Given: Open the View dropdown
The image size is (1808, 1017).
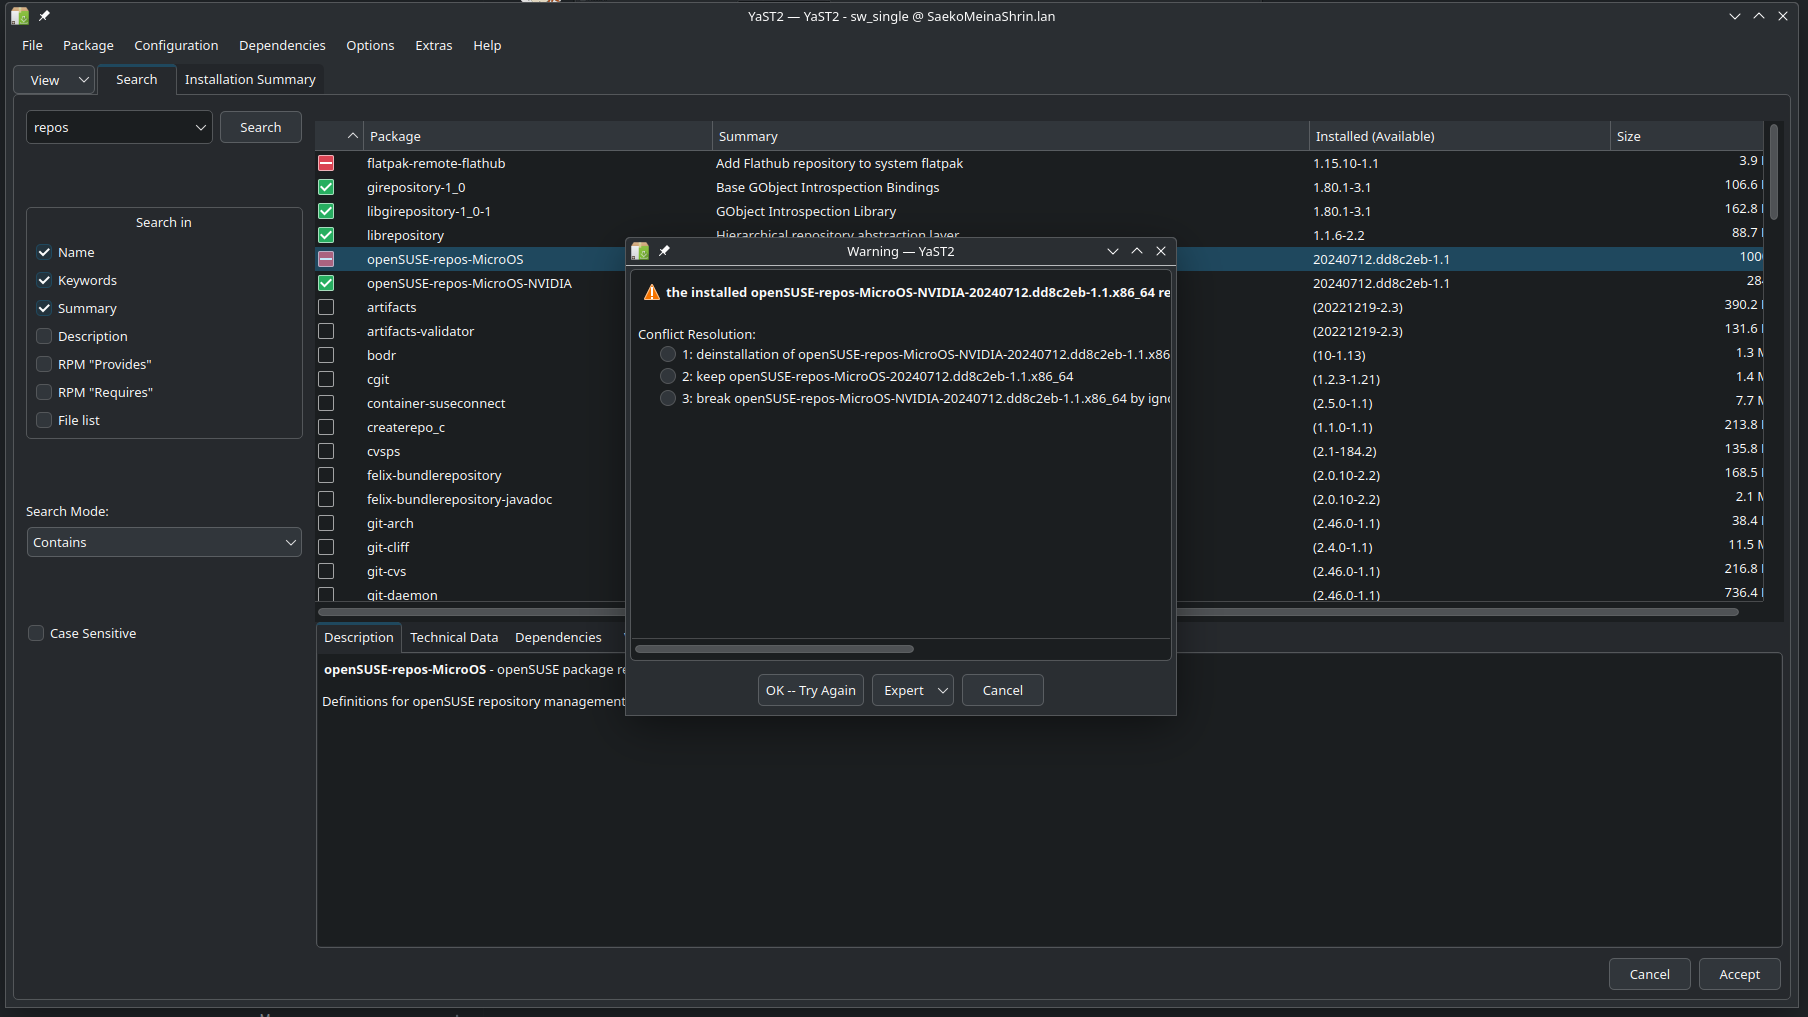Looking at the screenshot, I should [x=54, y=80].
